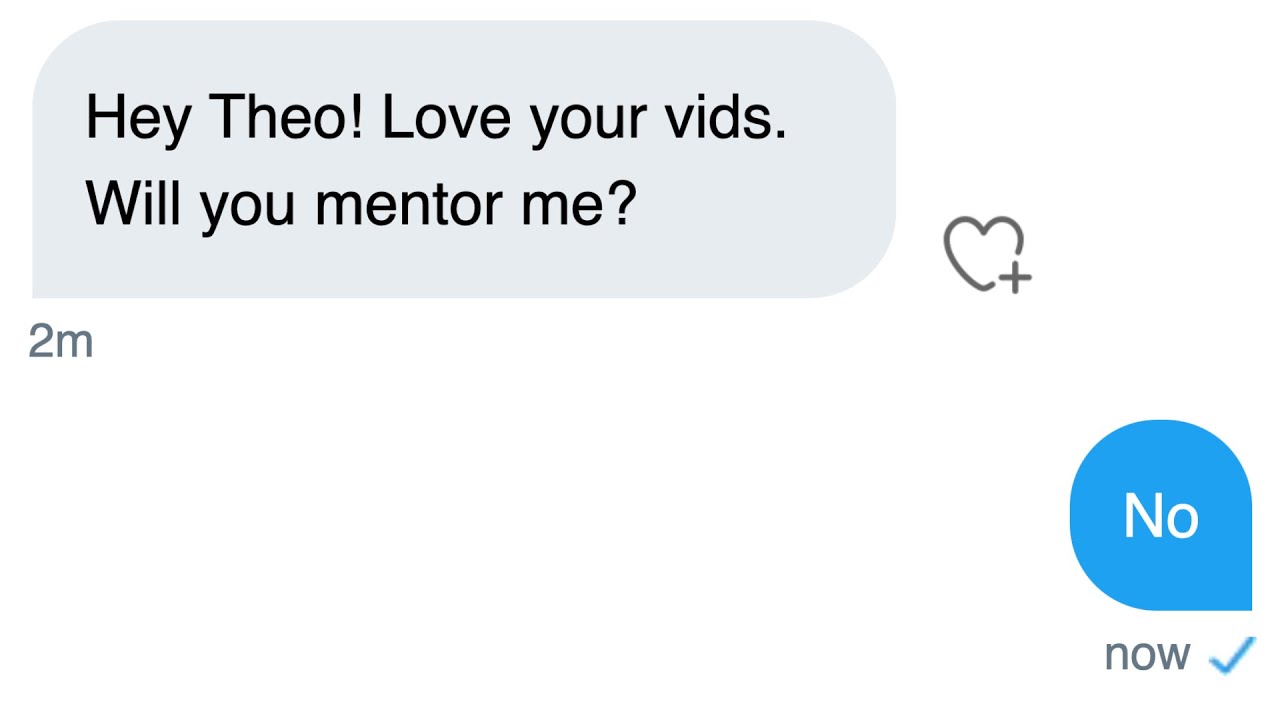Click the plus on the heart icon
The height and width of the screenshot is (720, 1280).
tap(1016, 279)
